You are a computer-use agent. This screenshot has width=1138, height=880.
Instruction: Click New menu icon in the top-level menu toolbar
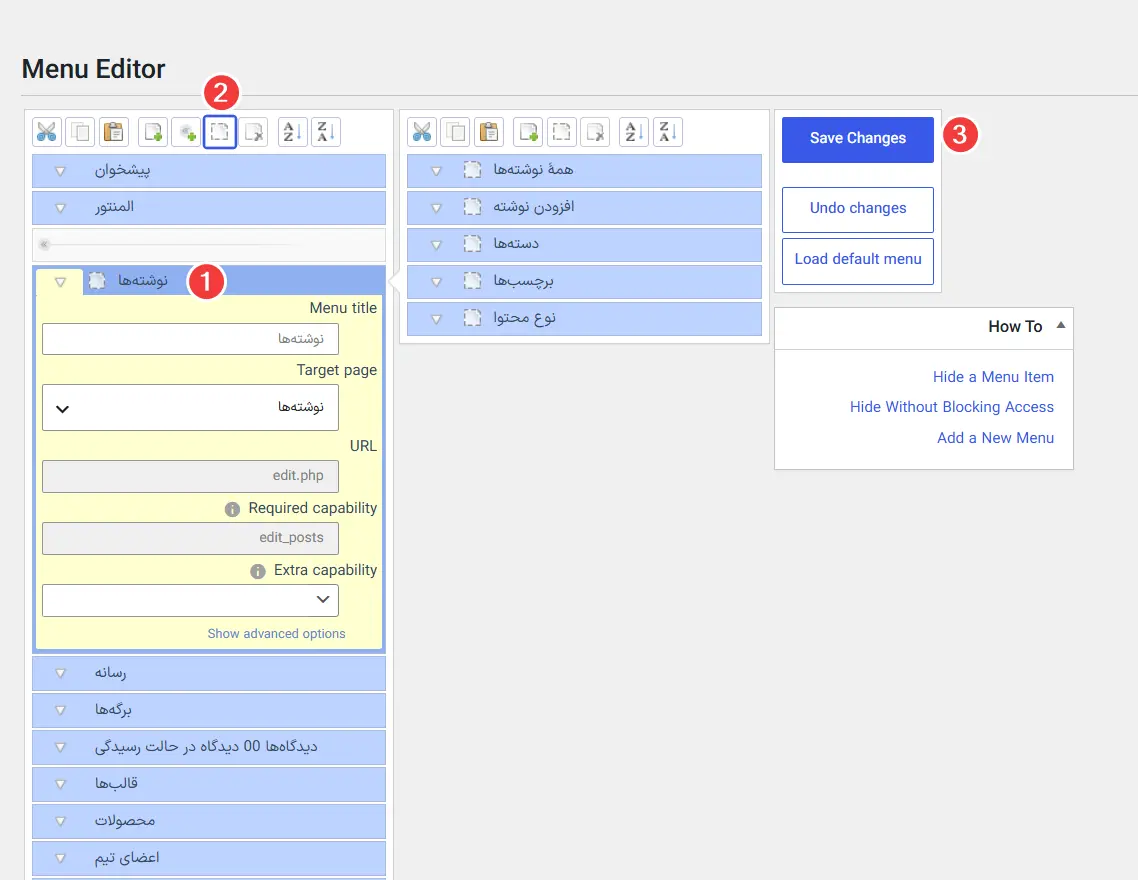click(153, 132)
